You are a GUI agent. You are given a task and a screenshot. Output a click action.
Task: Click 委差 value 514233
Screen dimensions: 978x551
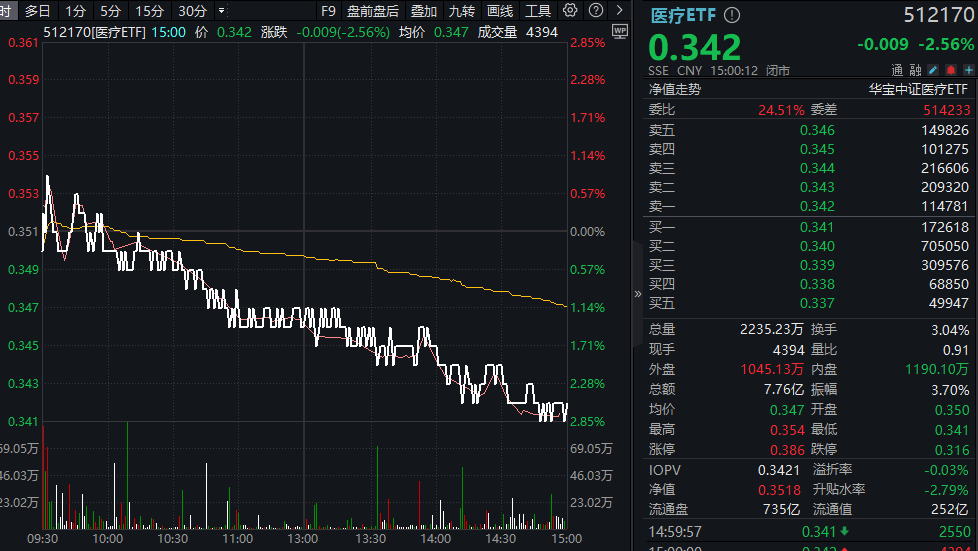point(947,110)
